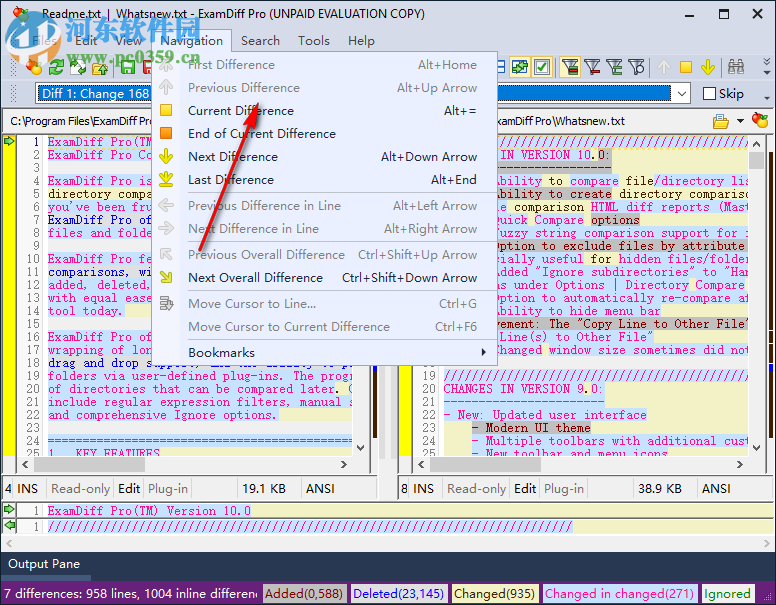This screenshot has height=605, width=776.
Task: Click the browse folder icon beside Whatsnew.txt path
Action: 721,121
